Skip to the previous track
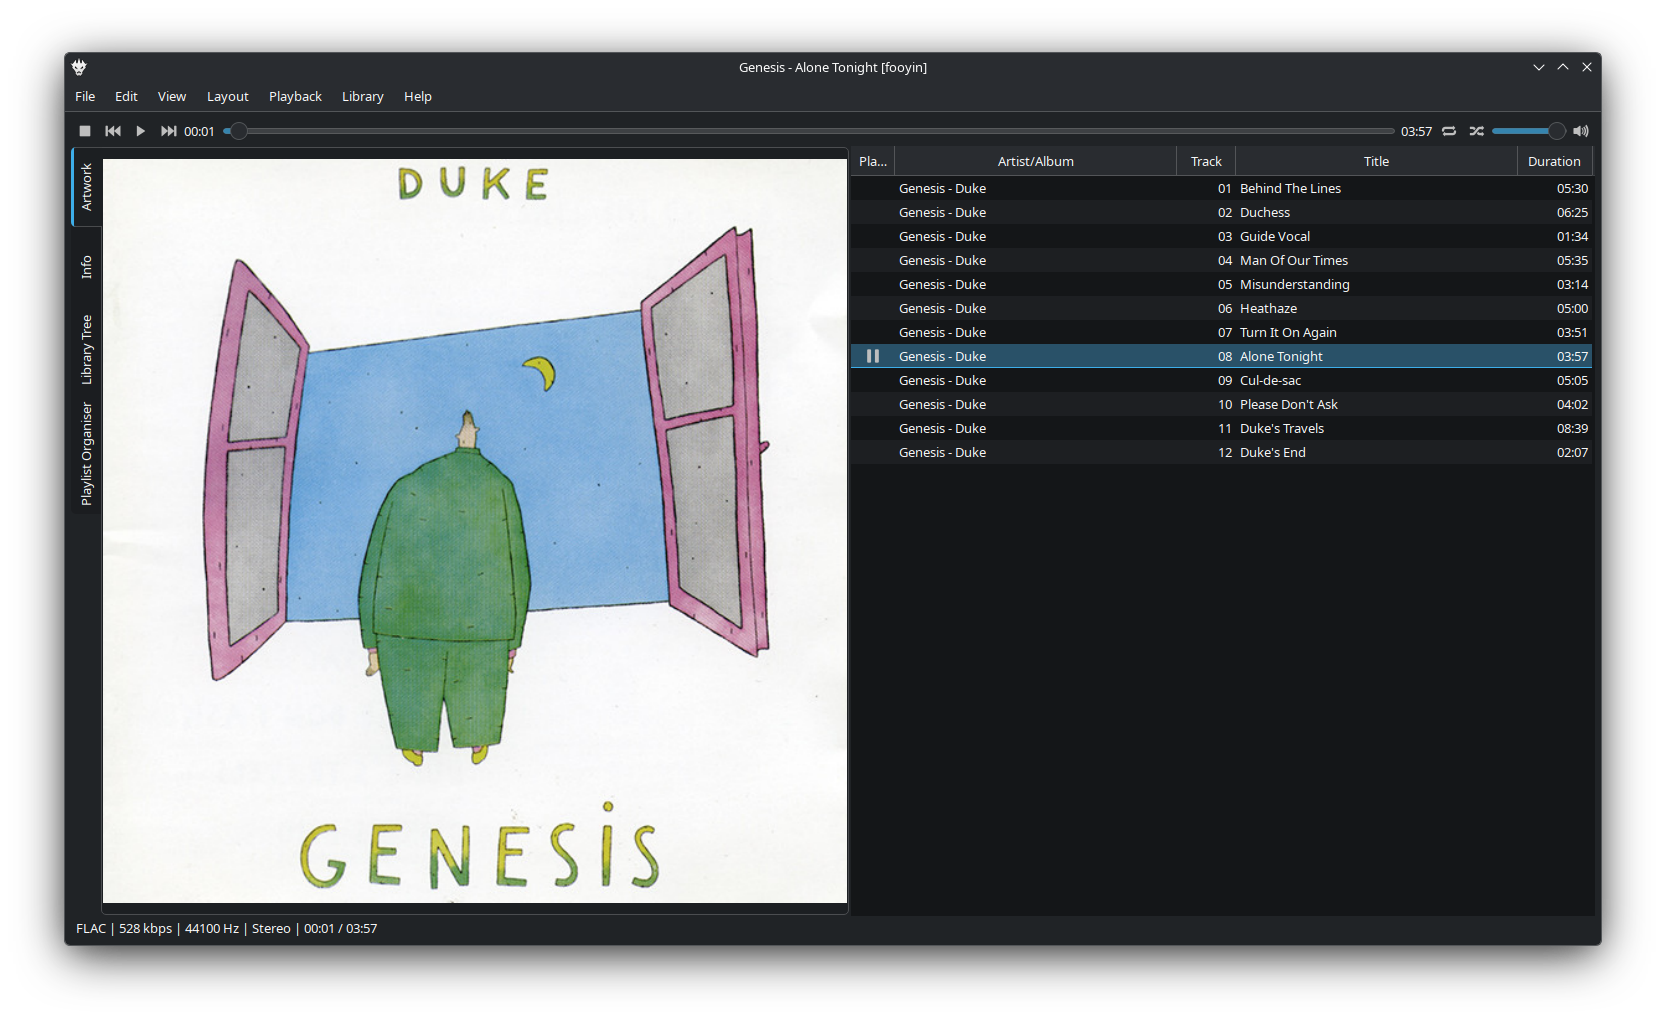Screen dimensions: 1666x1022 pyautogui.click(x=113, y=131)
